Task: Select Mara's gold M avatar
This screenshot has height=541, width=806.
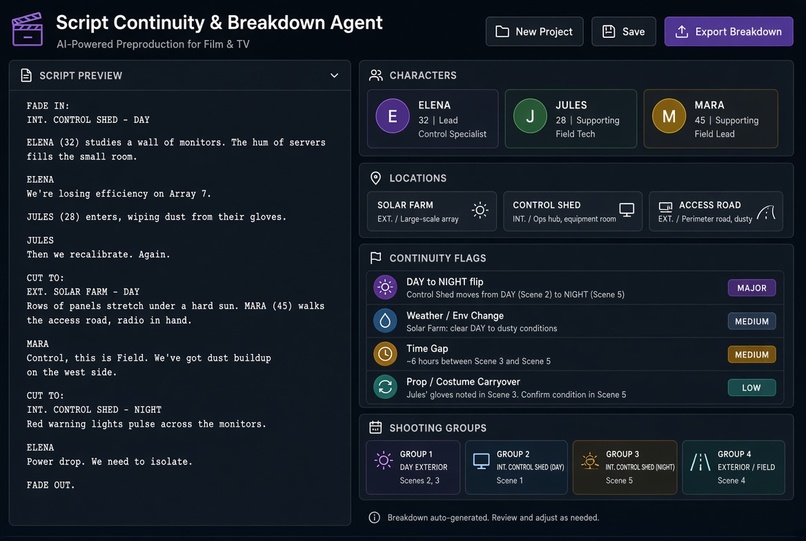Action: coord(669,116)
